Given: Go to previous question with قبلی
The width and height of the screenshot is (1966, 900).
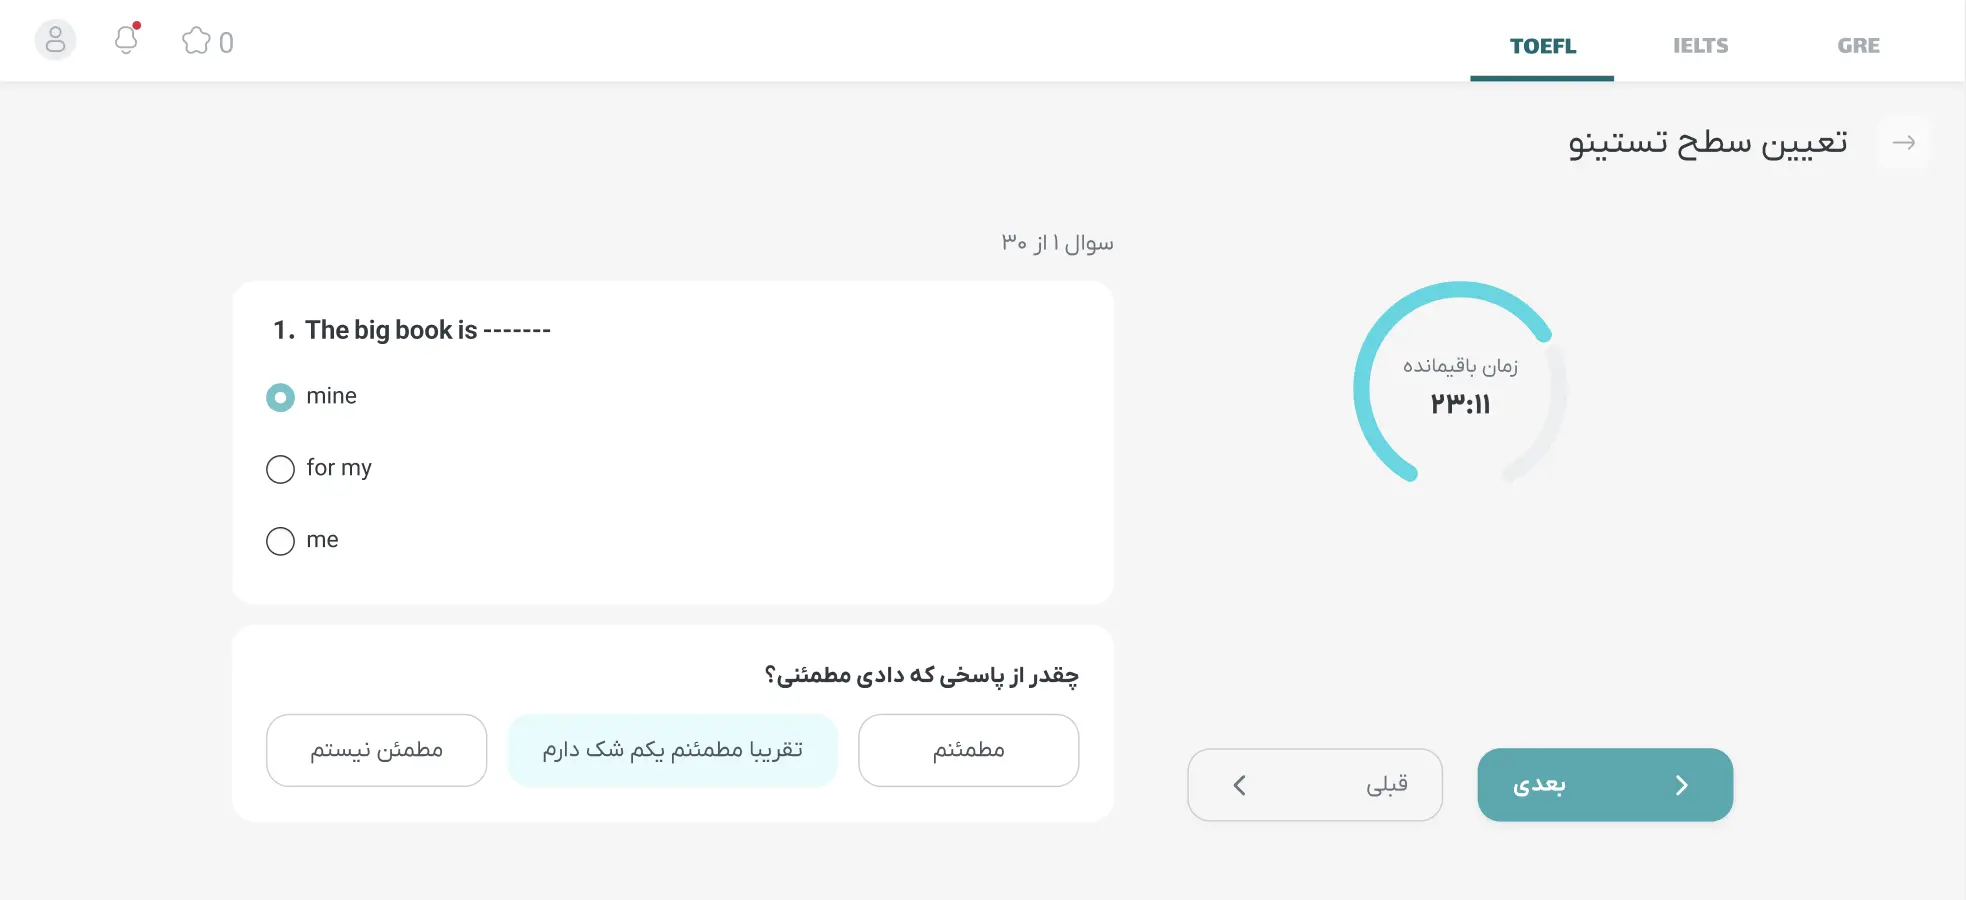Looking at the screenshot, I should click(x=1314, y=785).
